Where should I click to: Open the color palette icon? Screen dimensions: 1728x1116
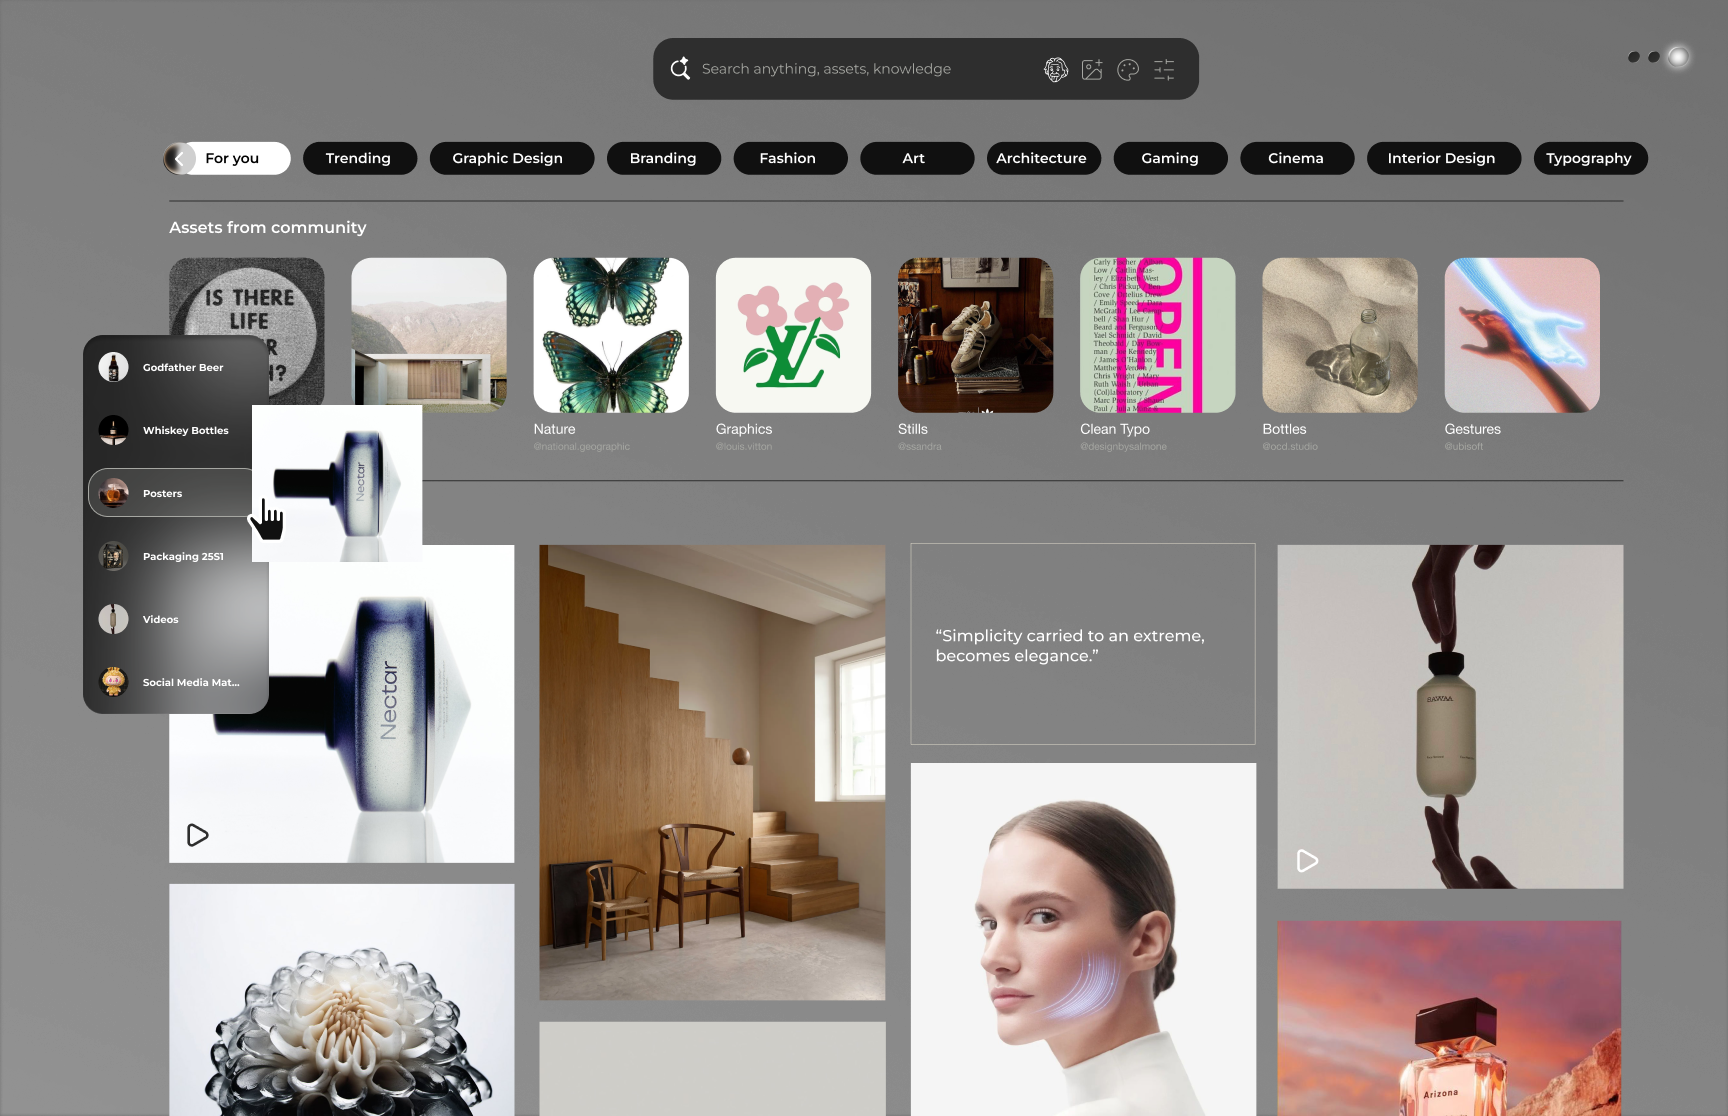[1128, 69]
